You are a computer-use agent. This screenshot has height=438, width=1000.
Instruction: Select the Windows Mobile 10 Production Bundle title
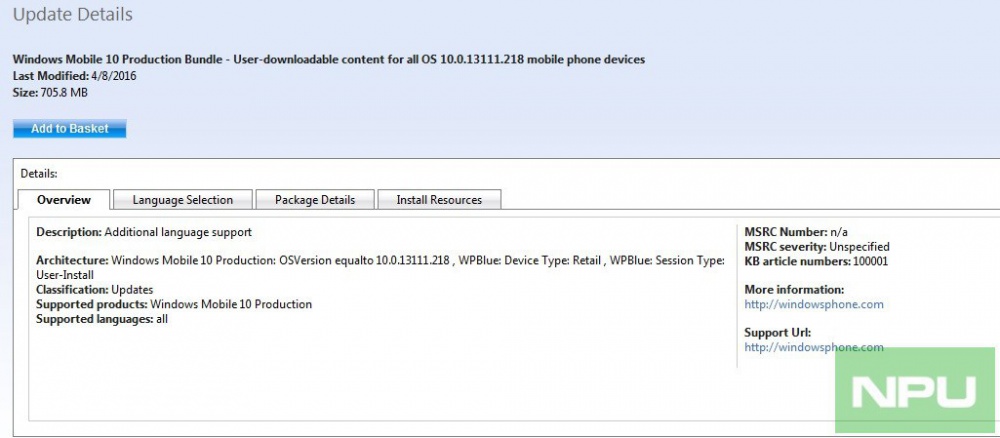coord(329,59)
